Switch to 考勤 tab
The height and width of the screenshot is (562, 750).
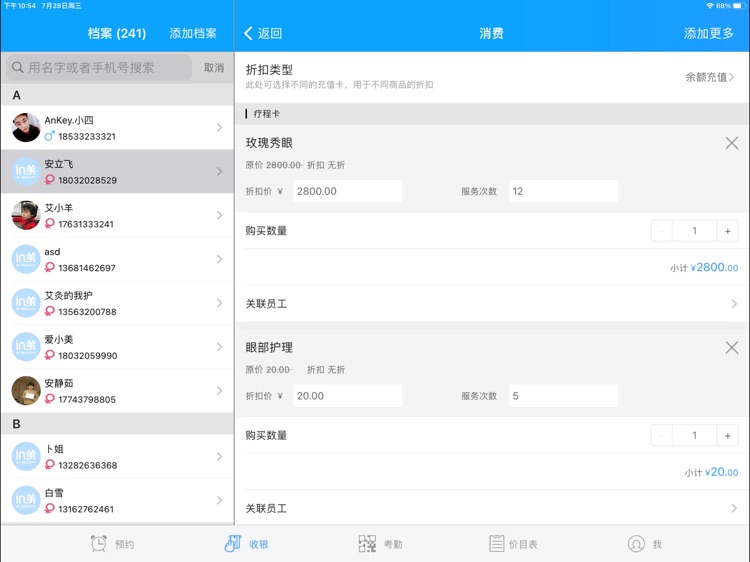coord(381,544)
